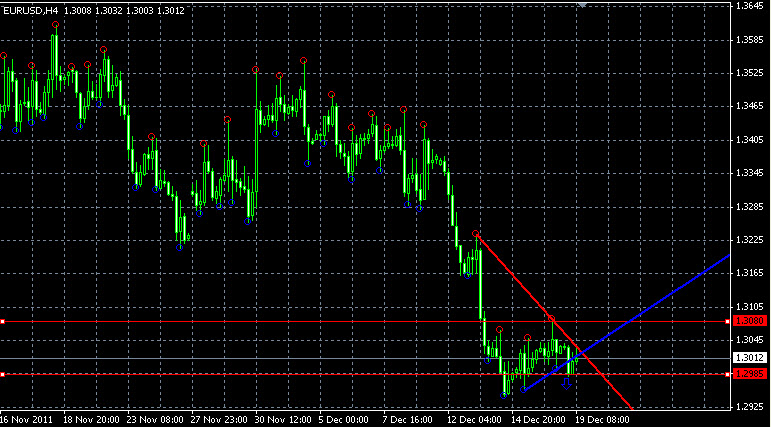Click the 19 Dec 08:00 time label
Image resolution: width=772 pixels, height=427 pixels.
(604, 420)
